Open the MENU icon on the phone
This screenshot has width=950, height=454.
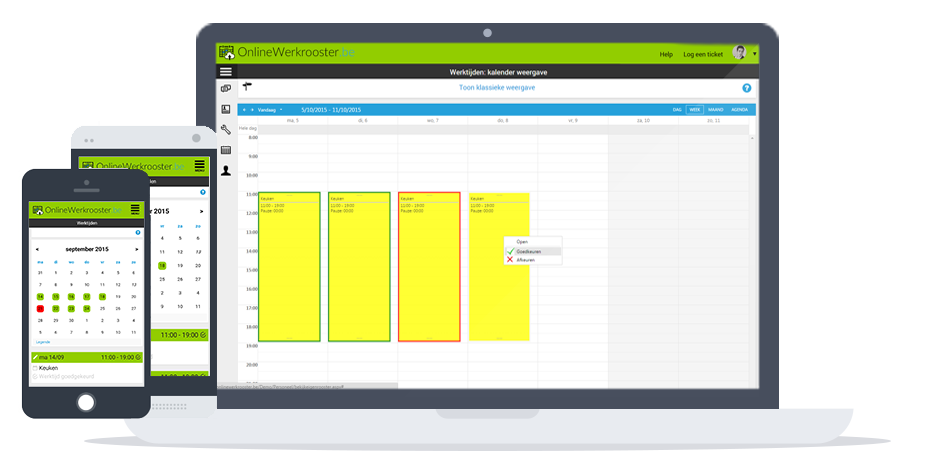click(135, 209)
